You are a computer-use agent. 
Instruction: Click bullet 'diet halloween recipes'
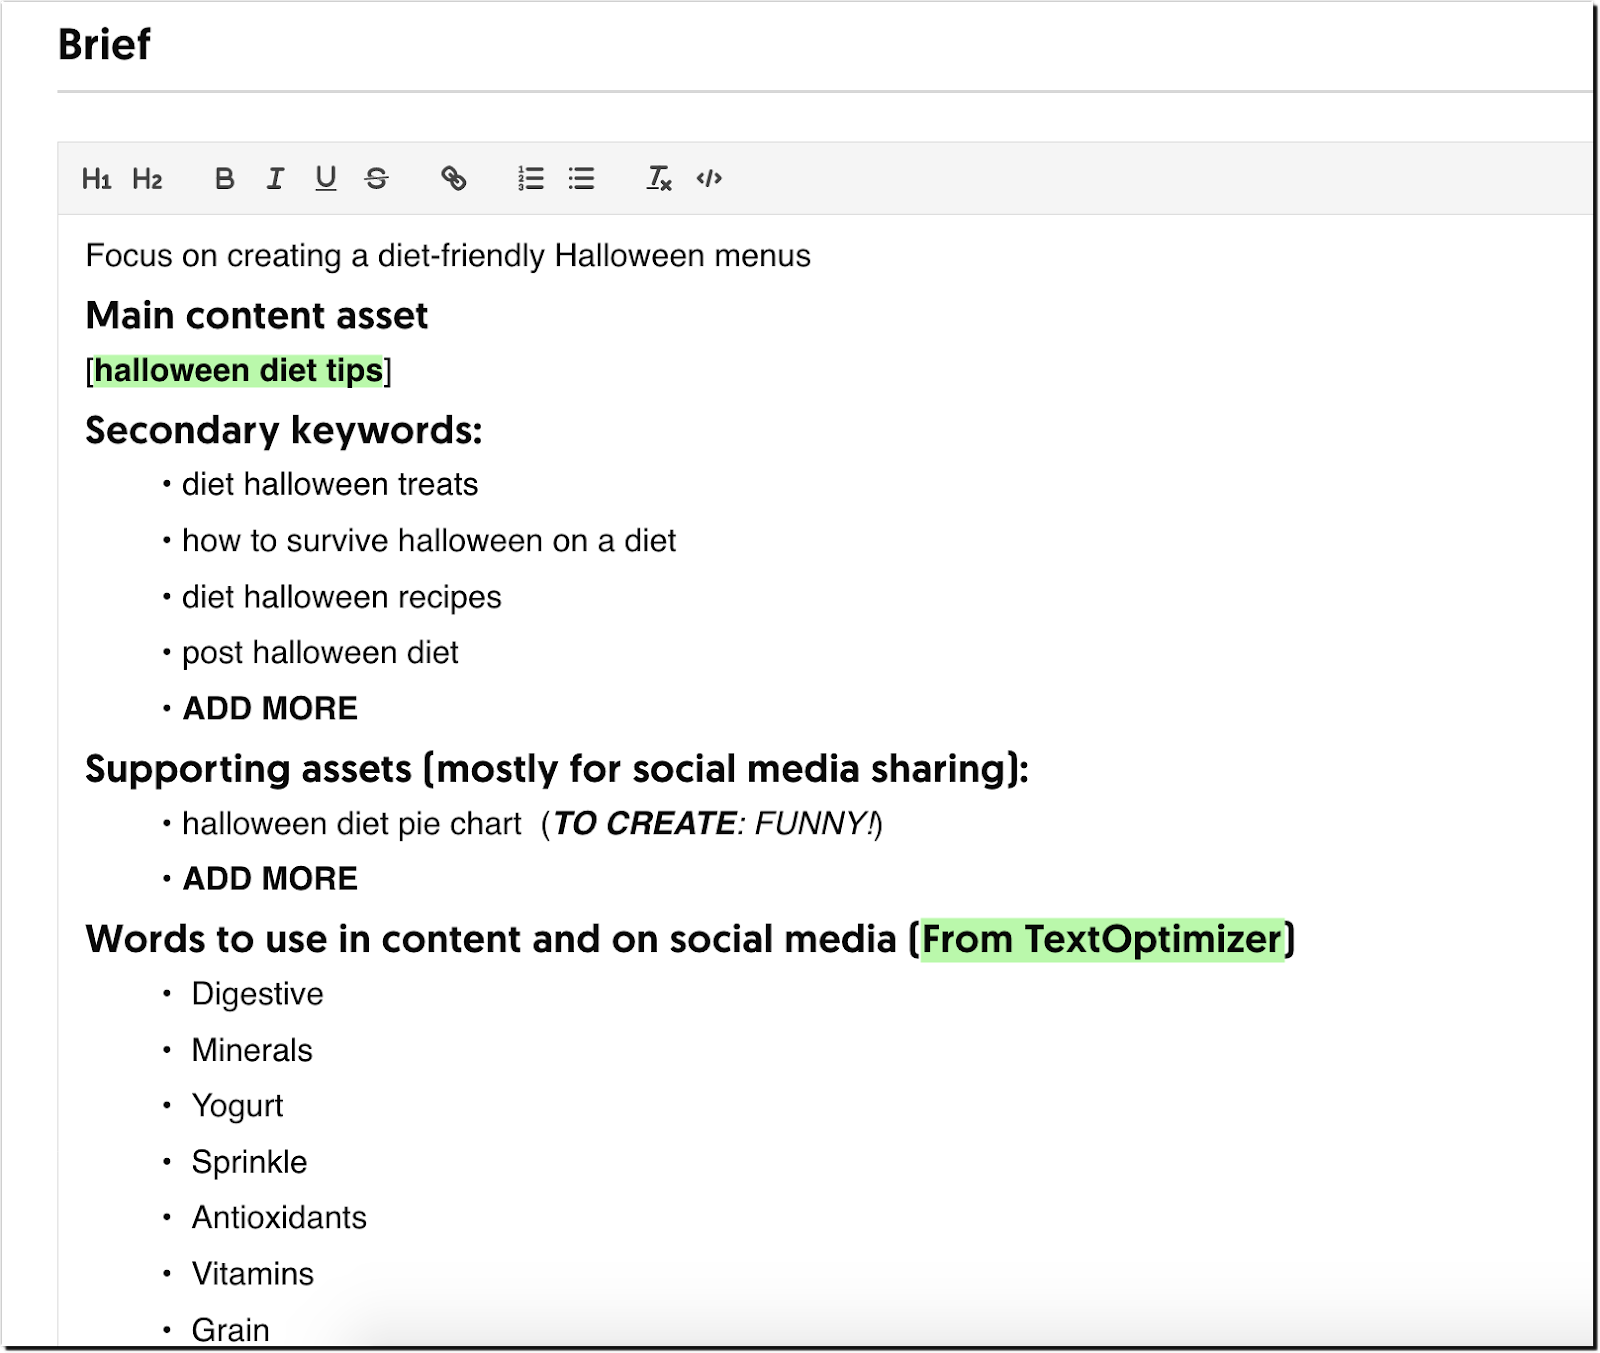point(342,597)
